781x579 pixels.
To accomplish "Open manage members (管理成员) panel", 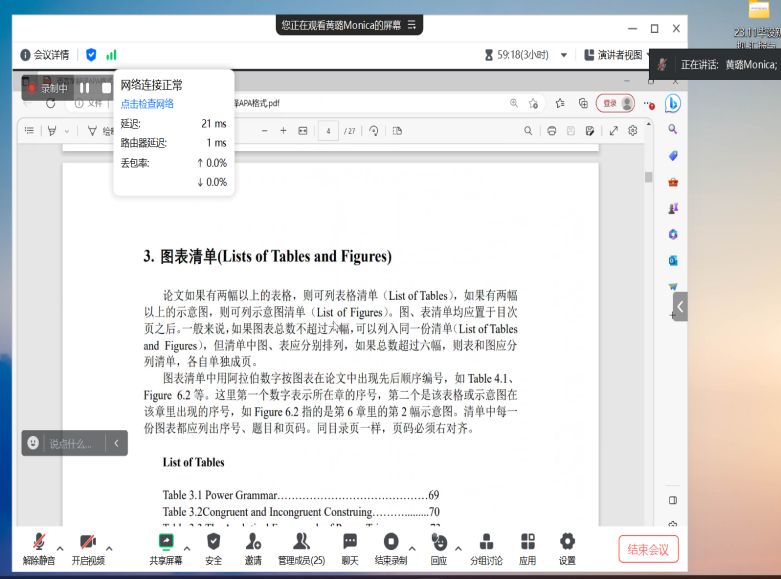I will point(301,548).
